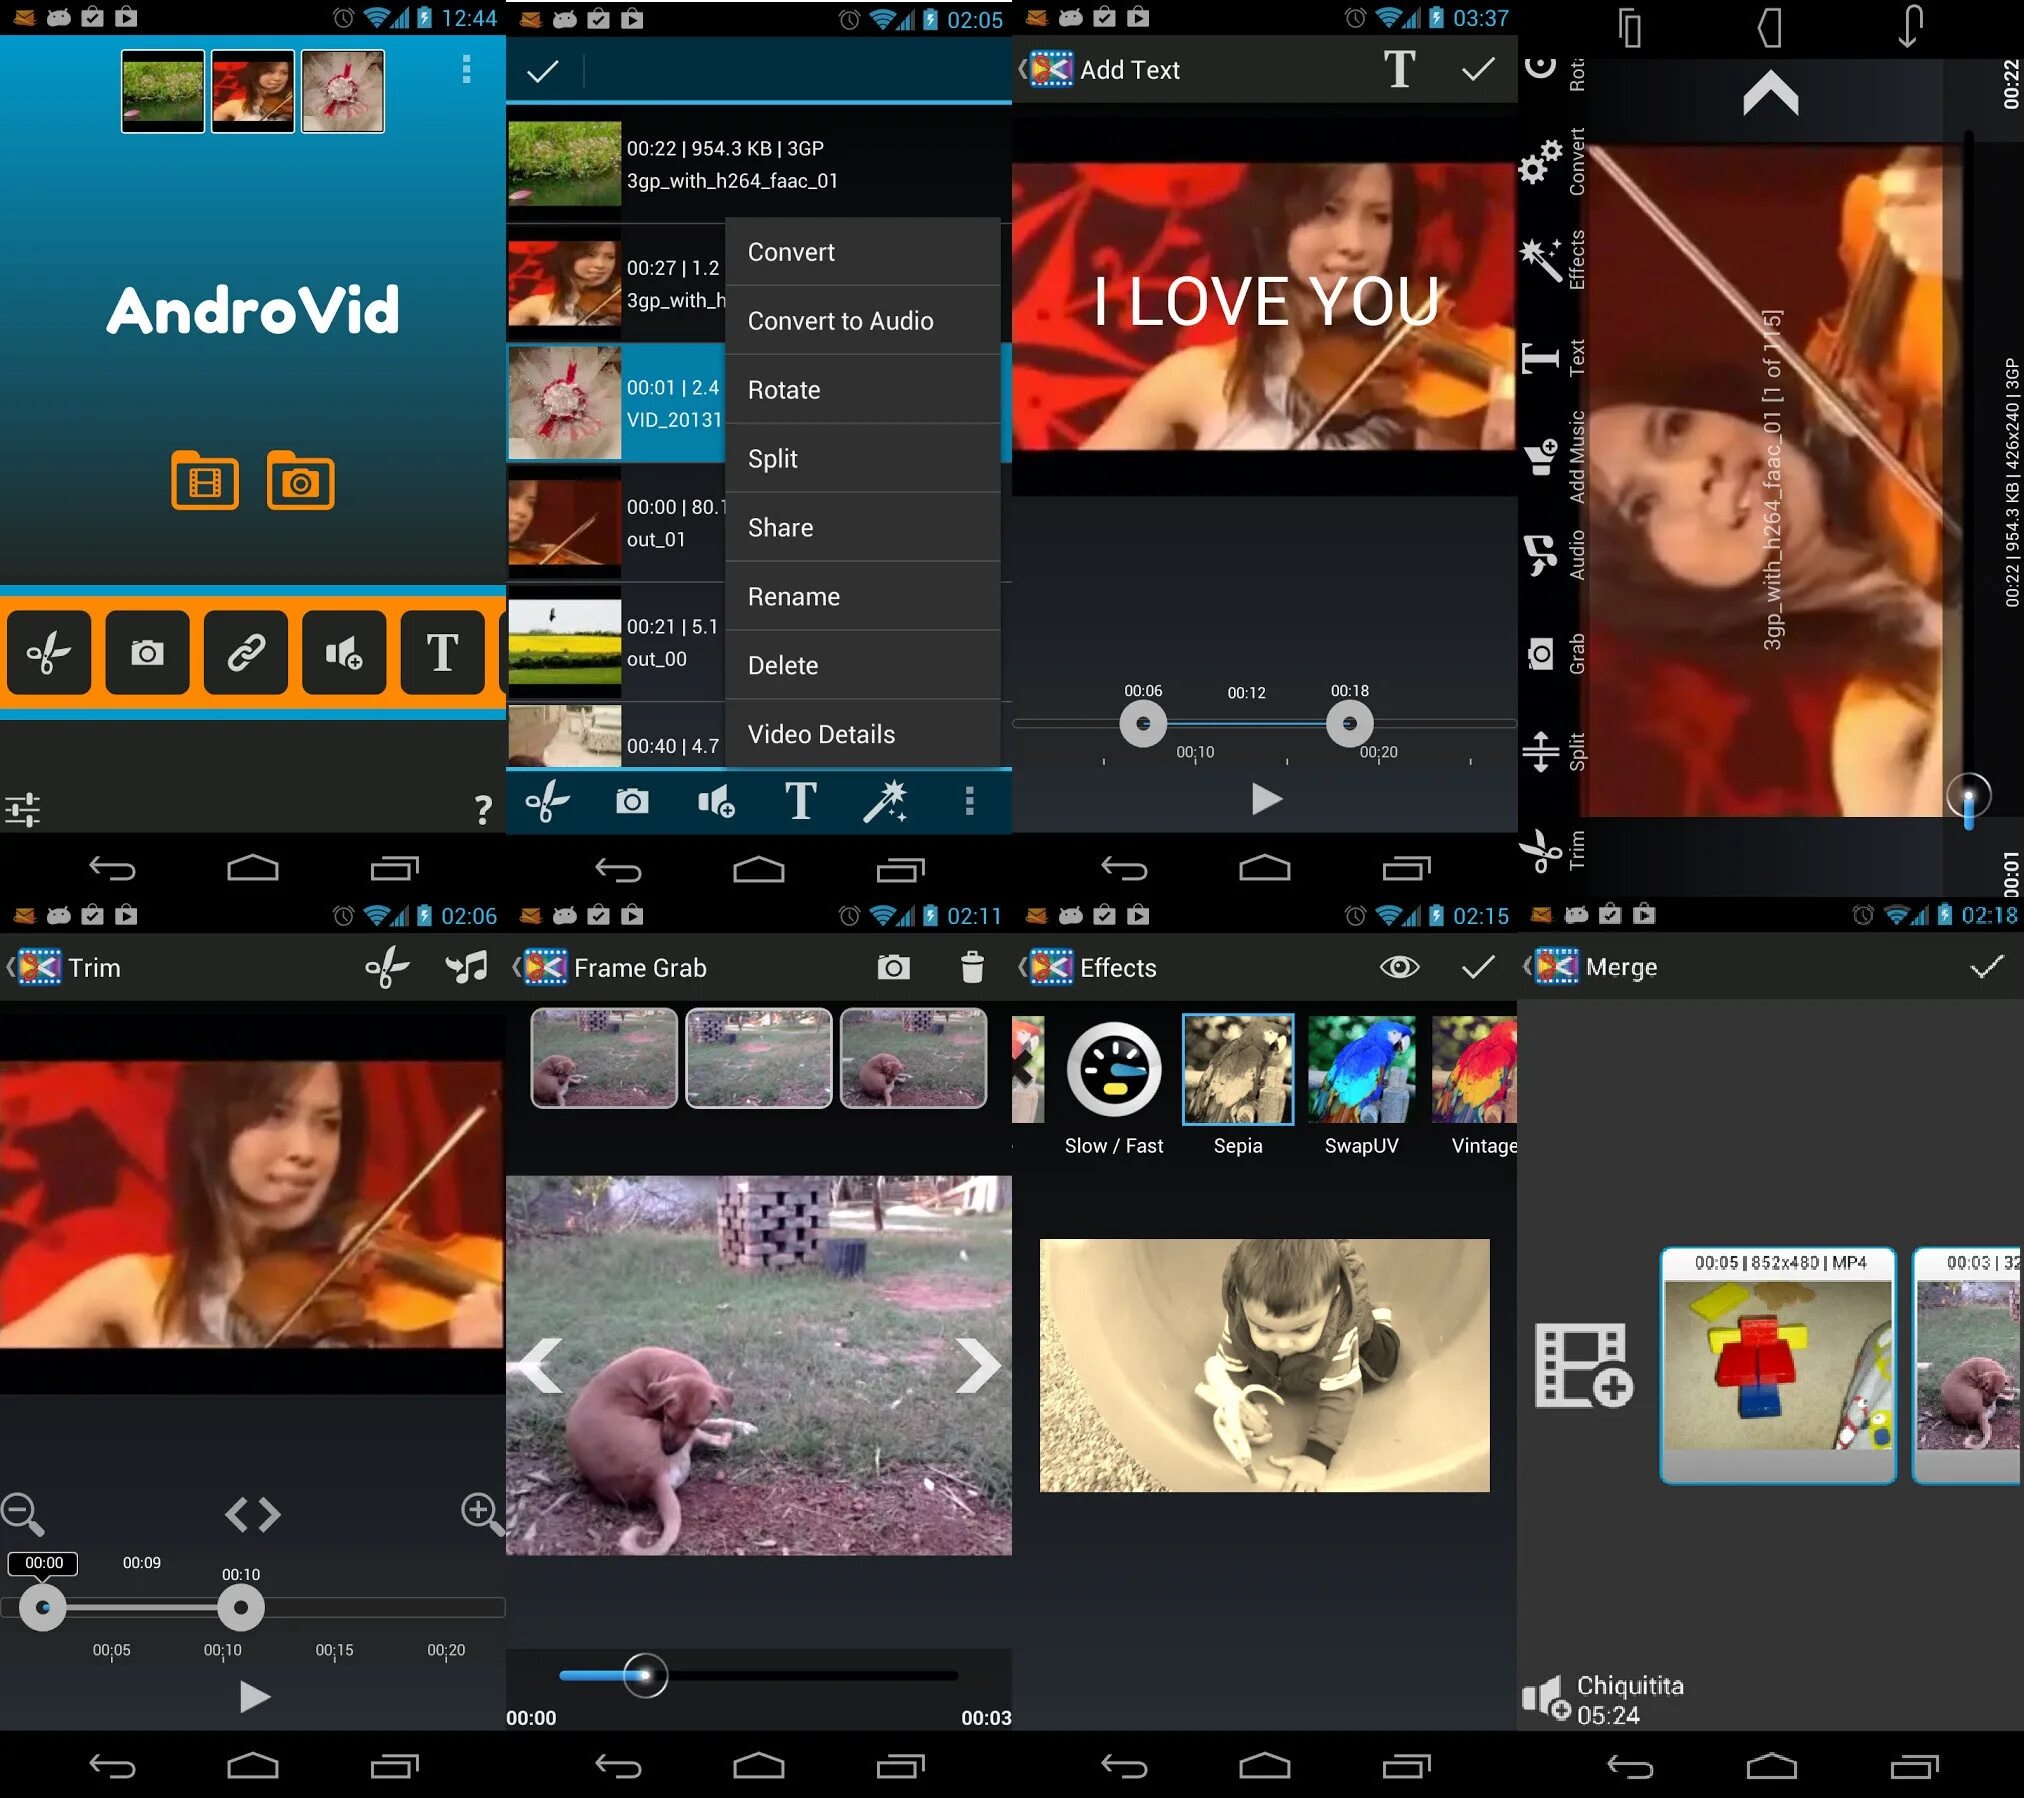
Task: Tap the trash icon in Frame Grab
Action: [971, 967]
